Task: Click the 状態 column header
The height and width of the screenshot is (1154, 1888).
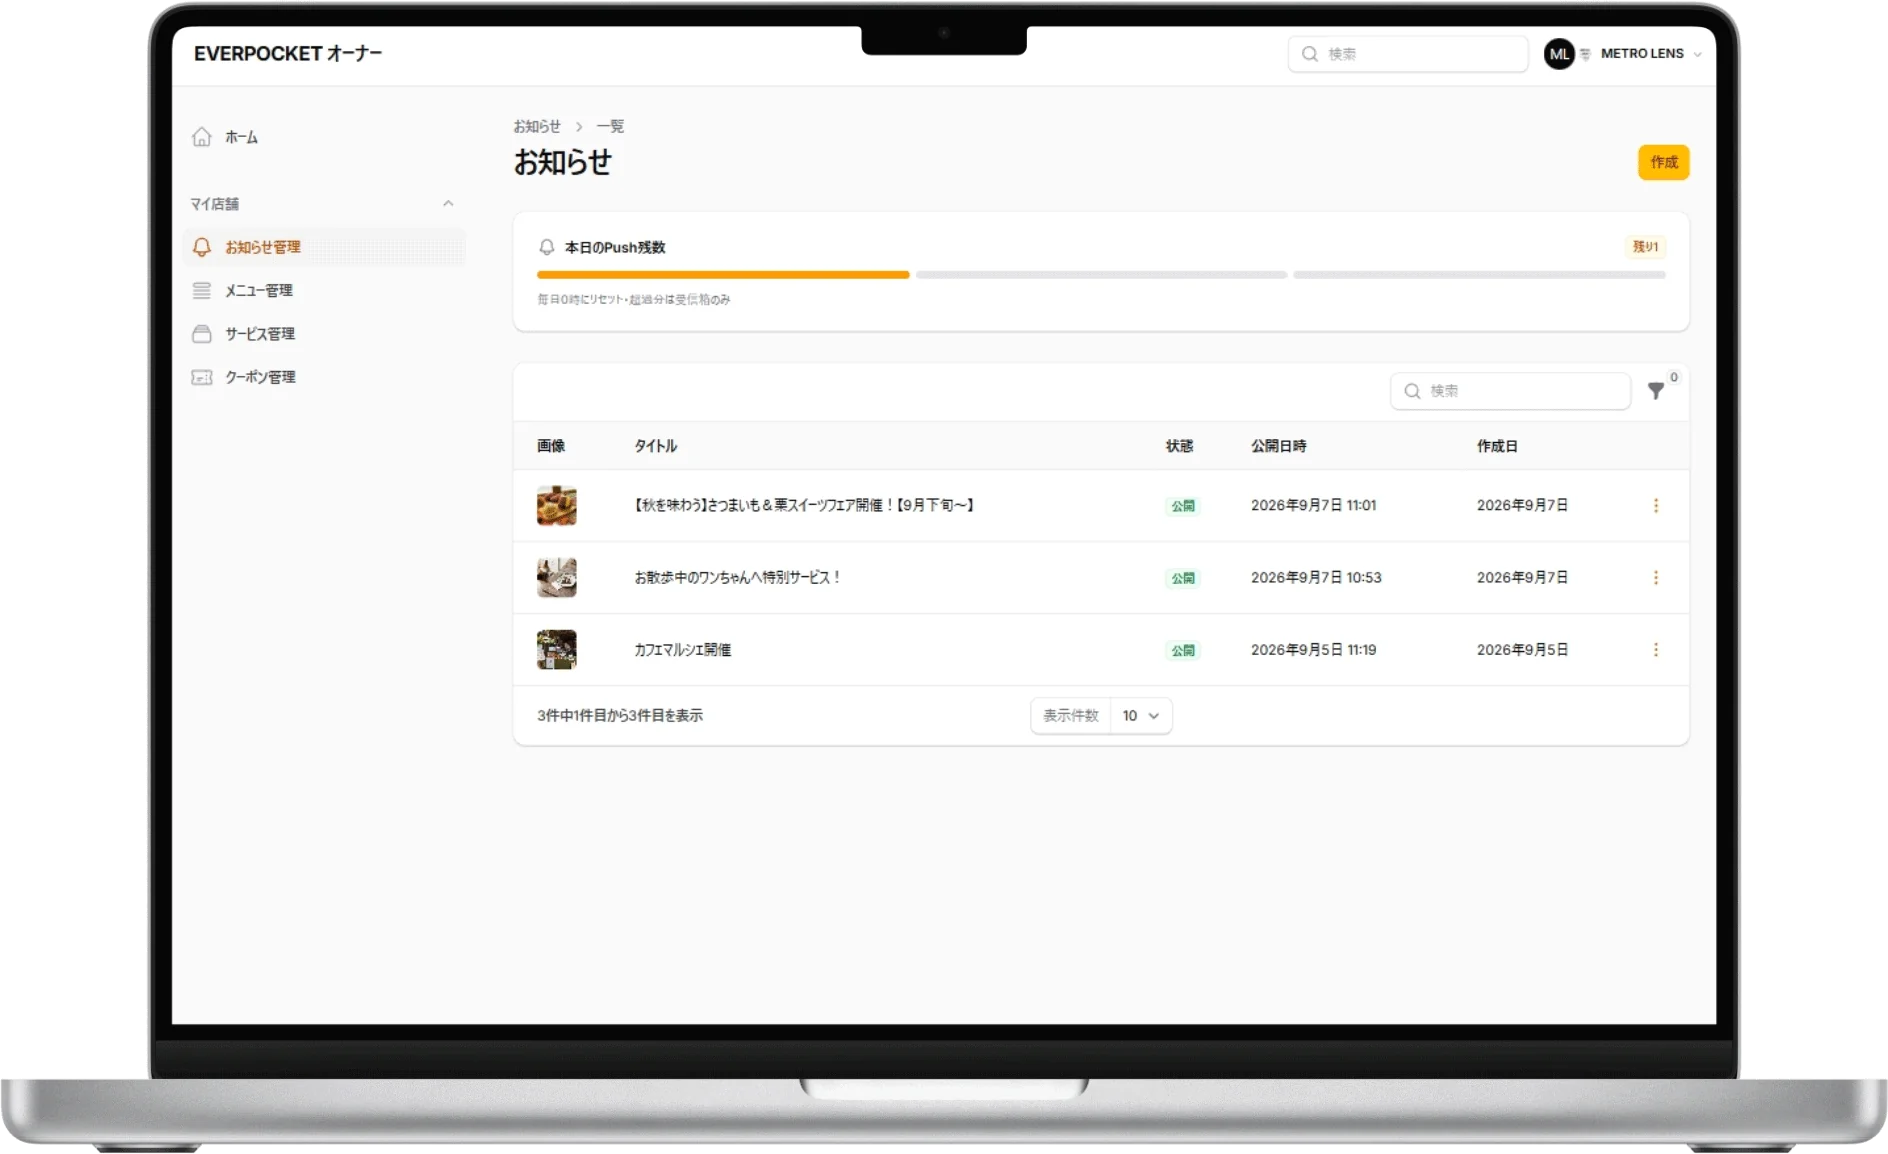Action: [x=1180, y=446]
